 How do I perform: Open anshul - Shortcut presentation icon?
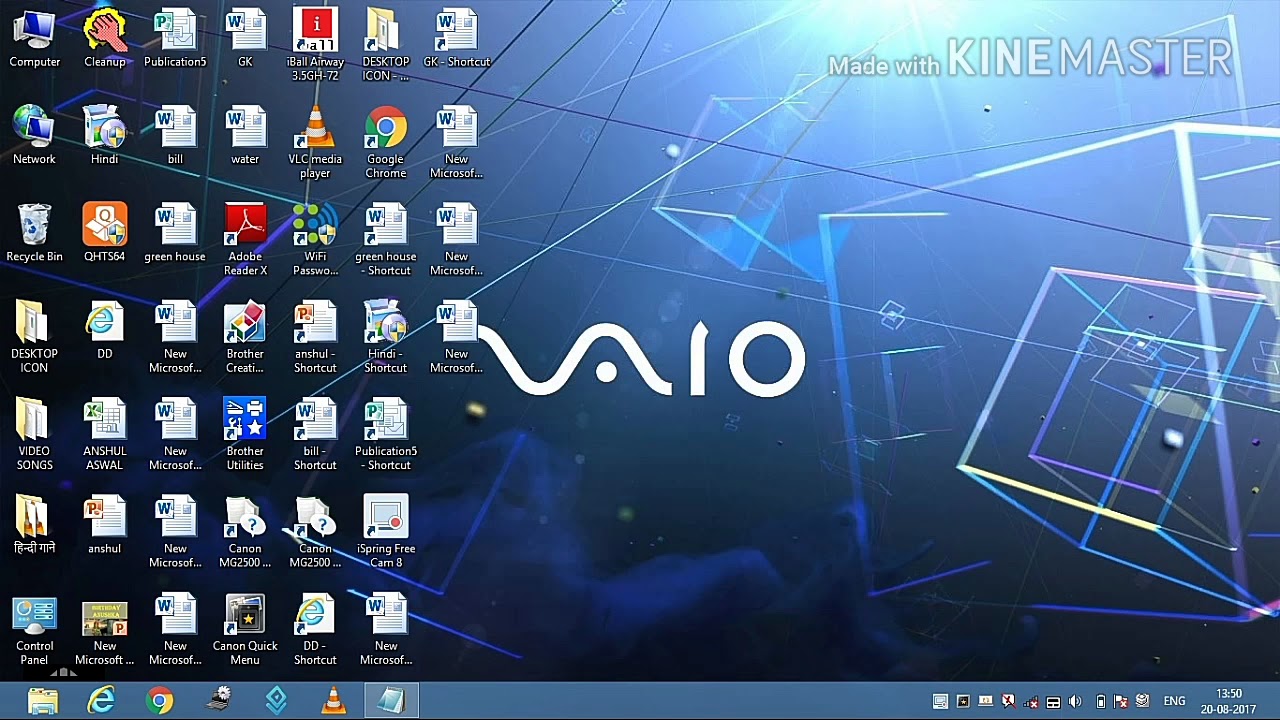[315, 337]
